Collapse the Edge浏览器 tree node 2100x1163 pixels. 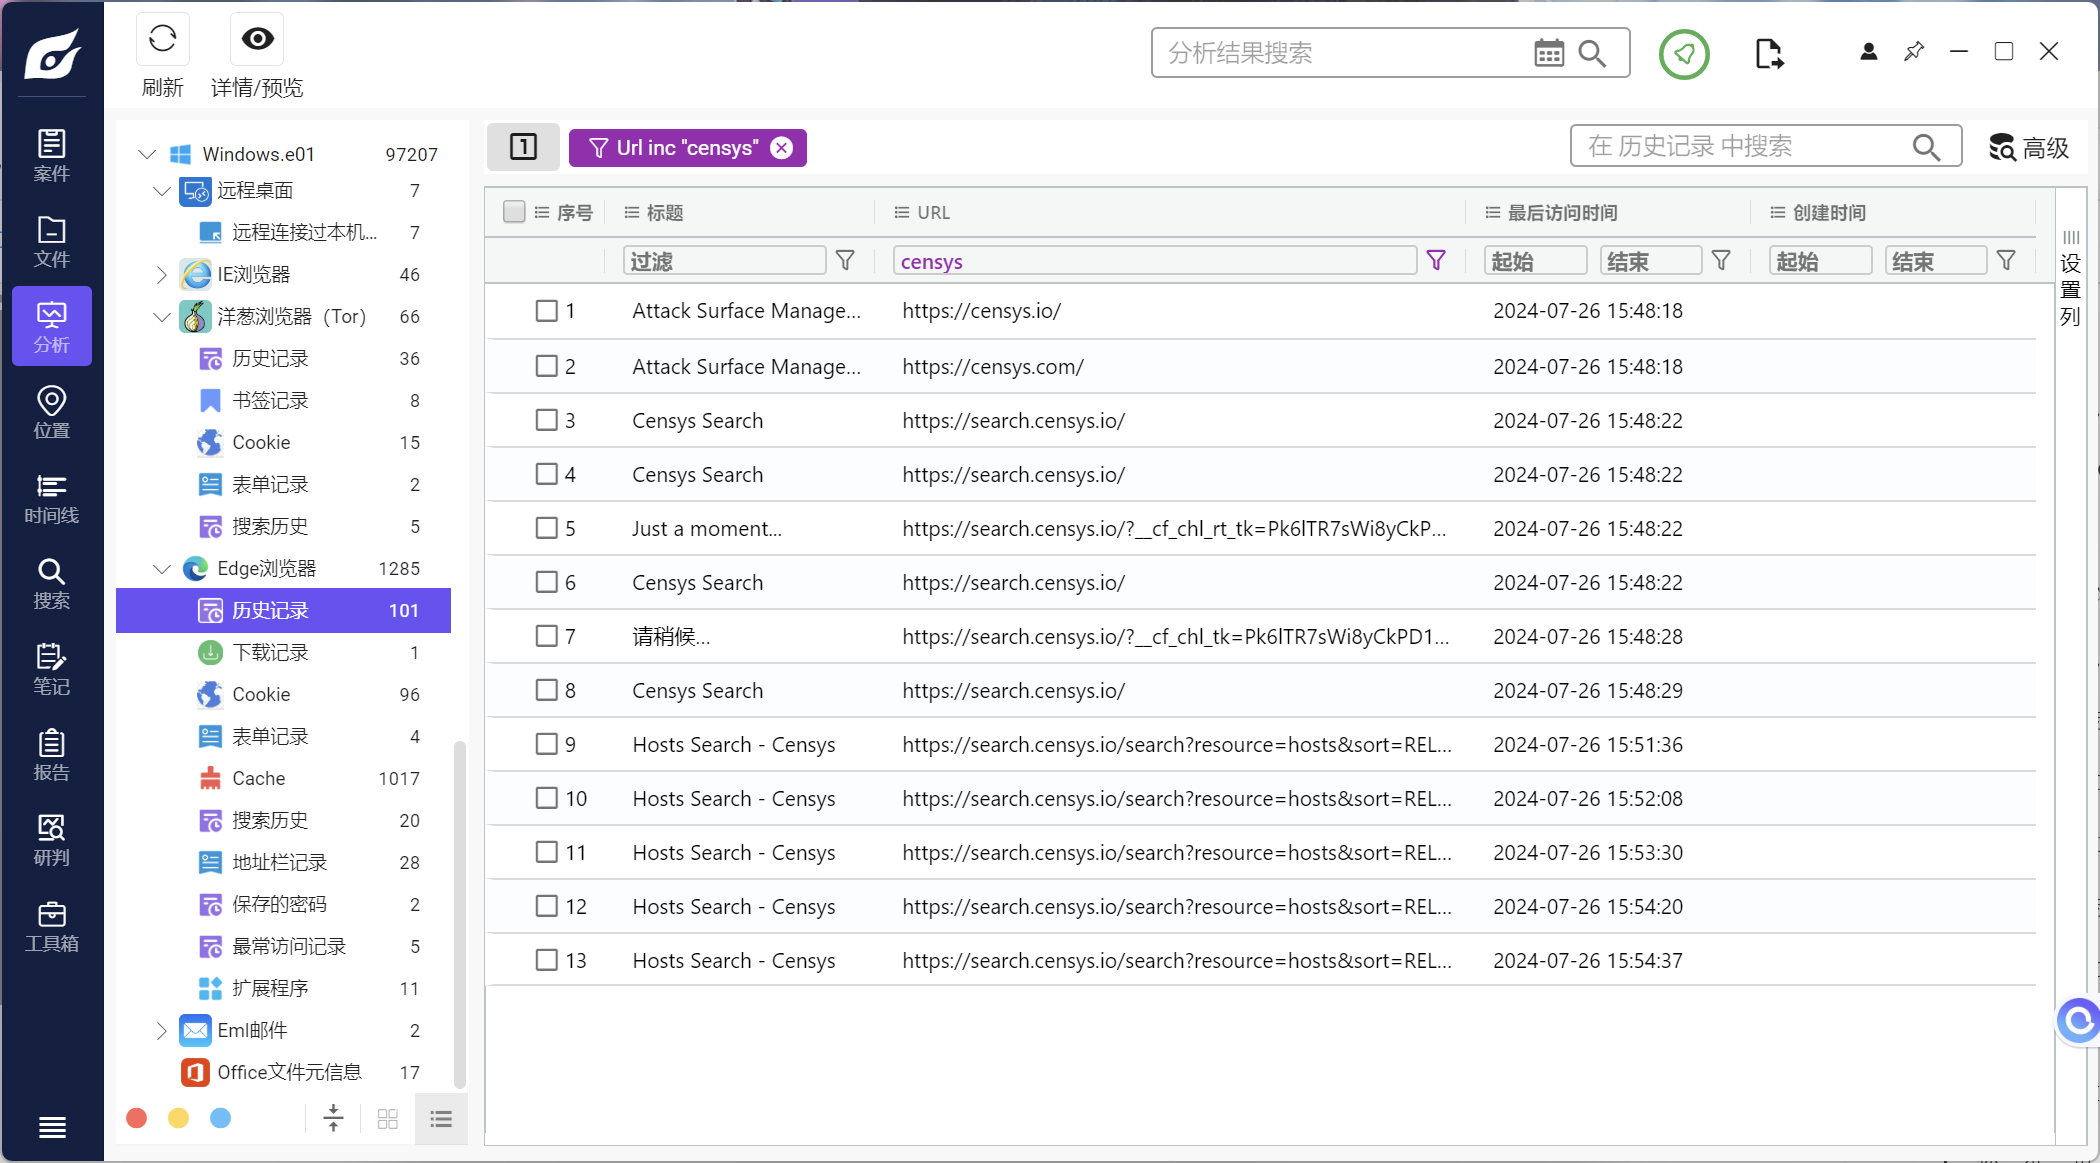click(161, 568)
